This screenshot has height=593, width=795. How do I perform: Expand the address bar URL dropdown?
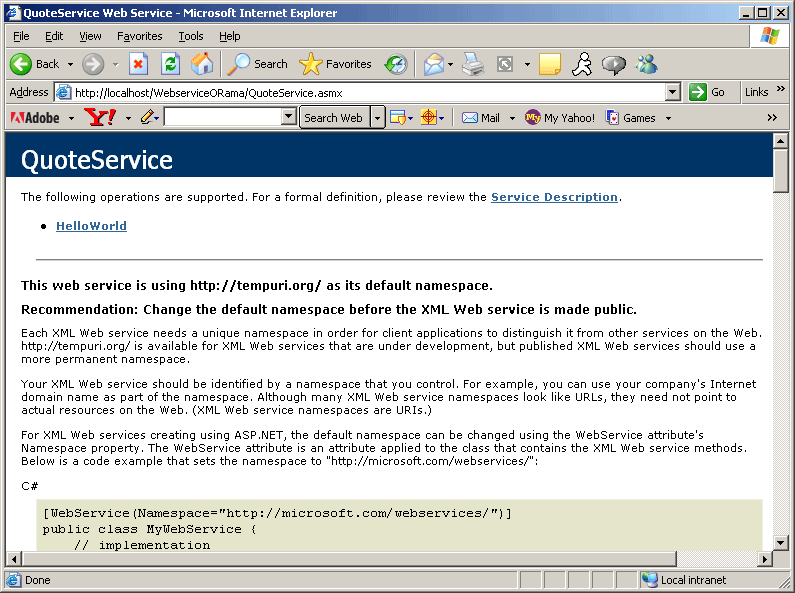[673, 92]
